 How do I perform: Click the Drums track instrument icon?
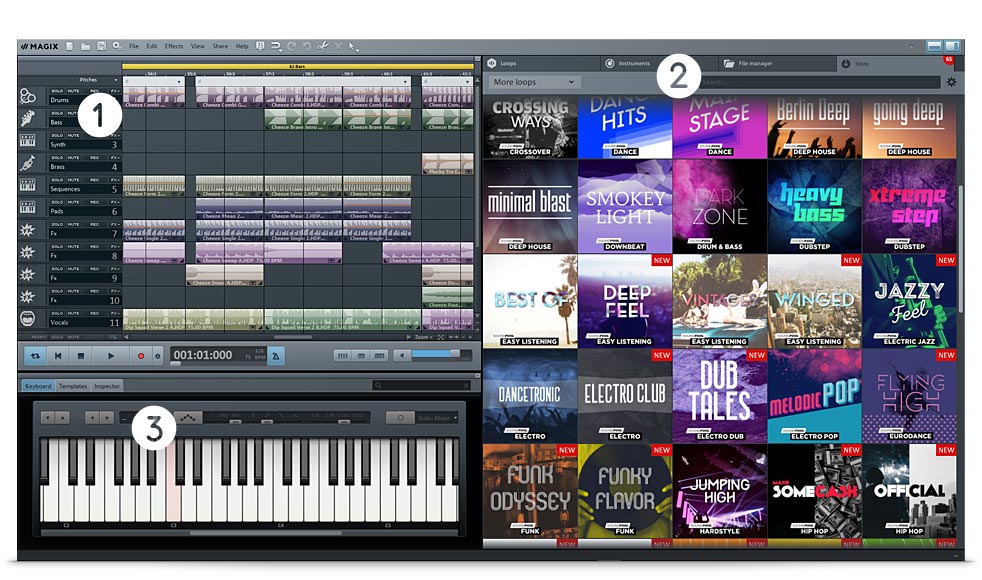27,97
